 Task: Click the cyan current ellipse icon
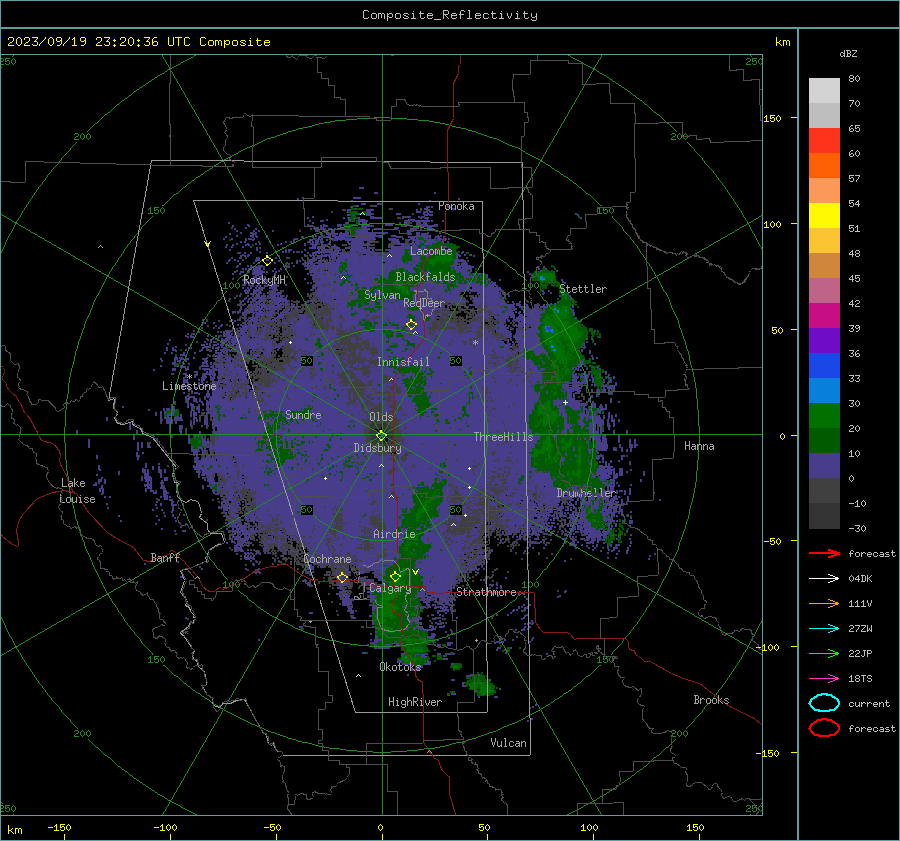point(824,703)
